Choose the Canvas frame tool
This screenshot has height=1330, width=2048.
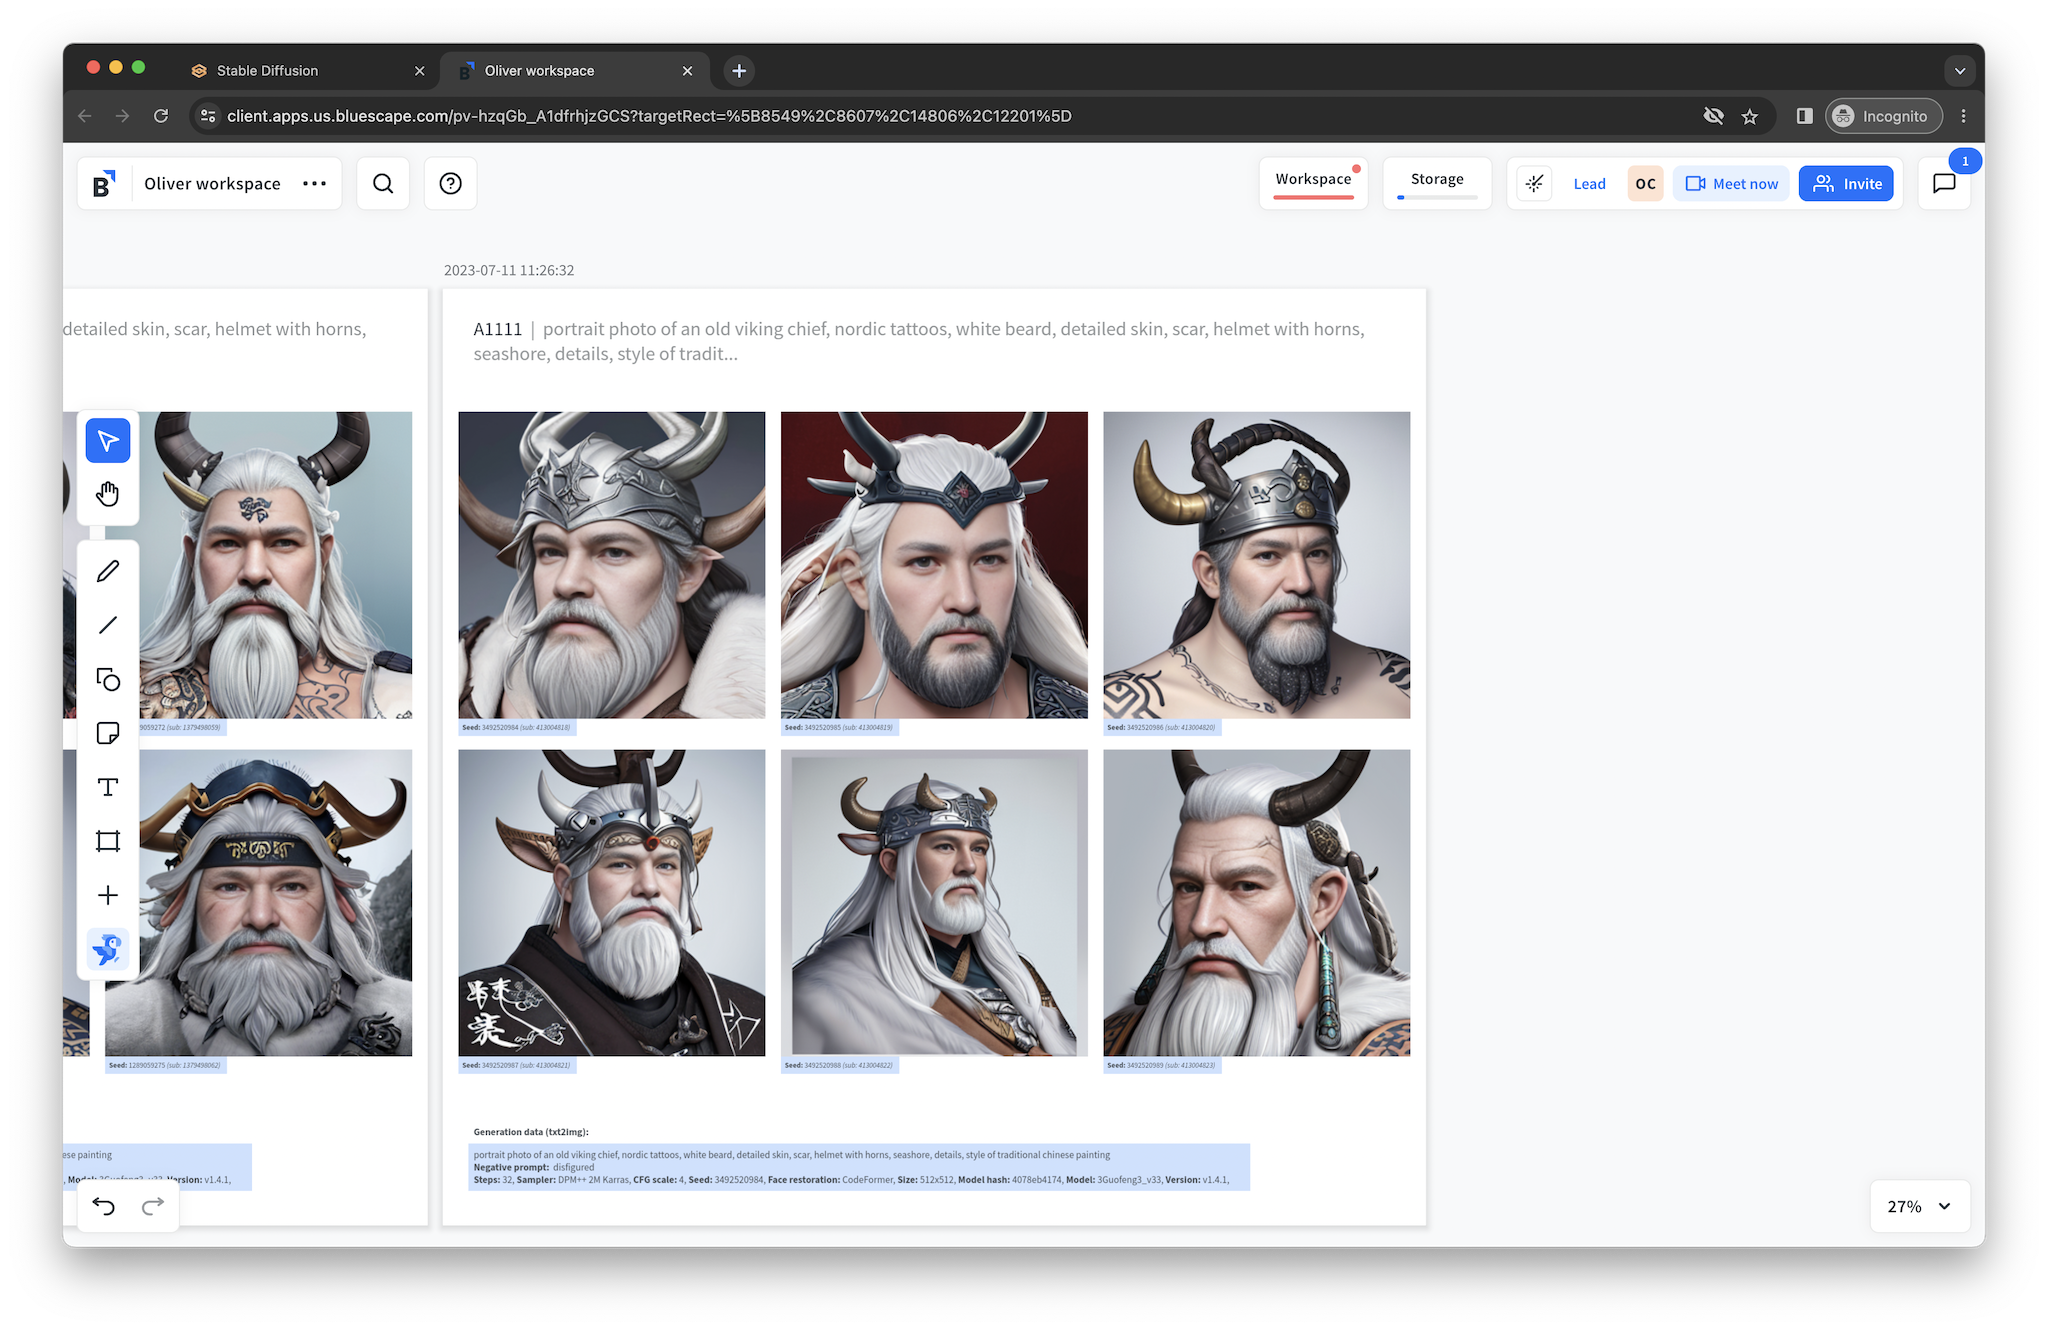108,841
